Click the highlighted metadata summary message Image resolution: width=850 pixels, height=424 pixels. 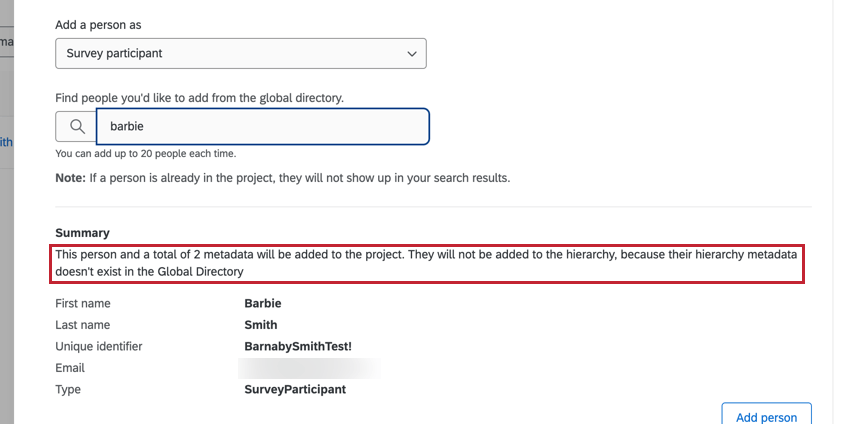coord(429,263)
